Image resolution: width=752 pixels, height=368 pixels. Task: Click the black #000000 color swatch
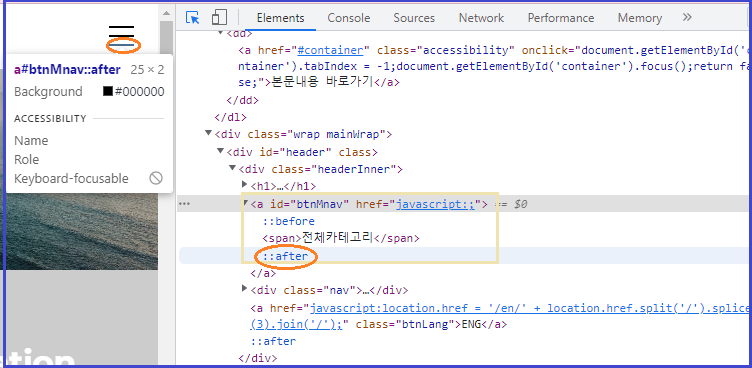click(108, 91)
